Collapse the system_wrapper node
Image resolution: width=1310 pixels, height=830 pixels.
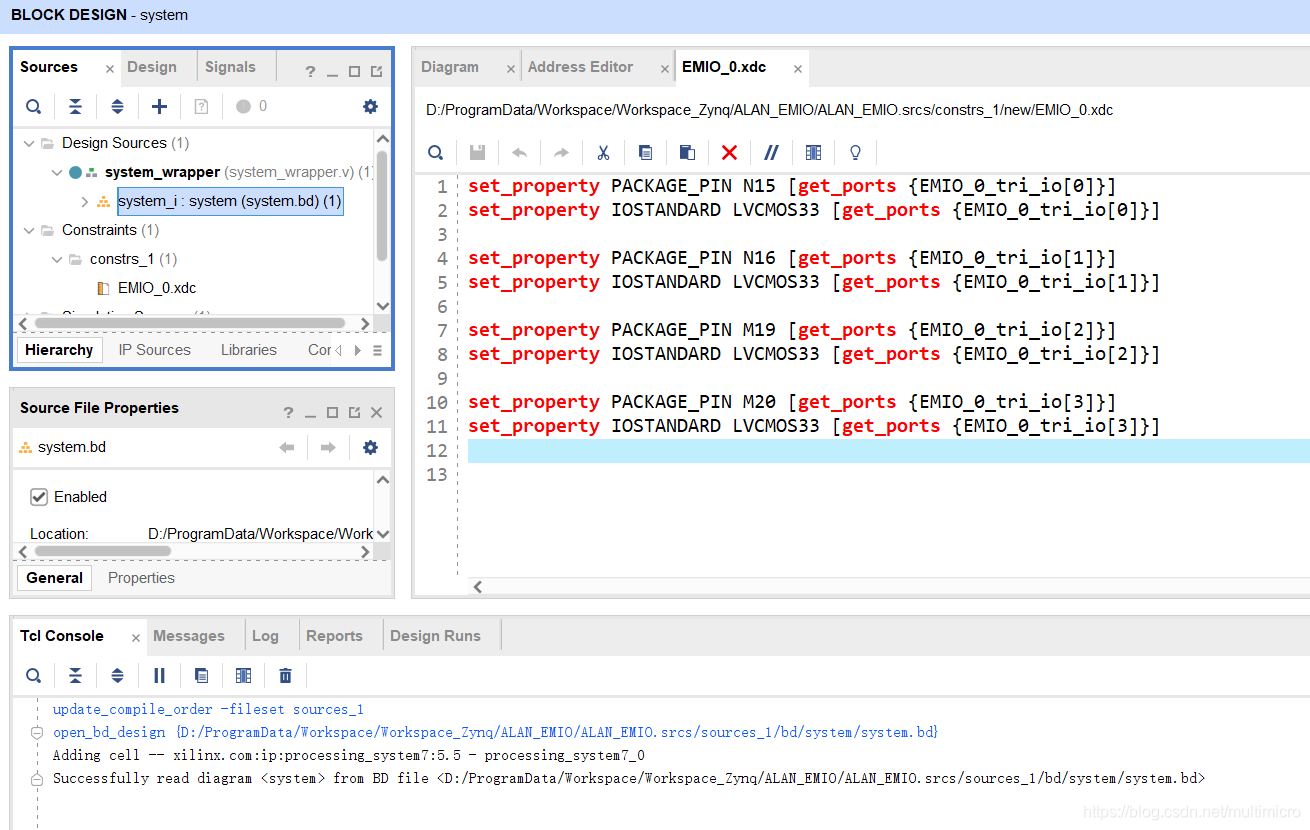[57, 172]
